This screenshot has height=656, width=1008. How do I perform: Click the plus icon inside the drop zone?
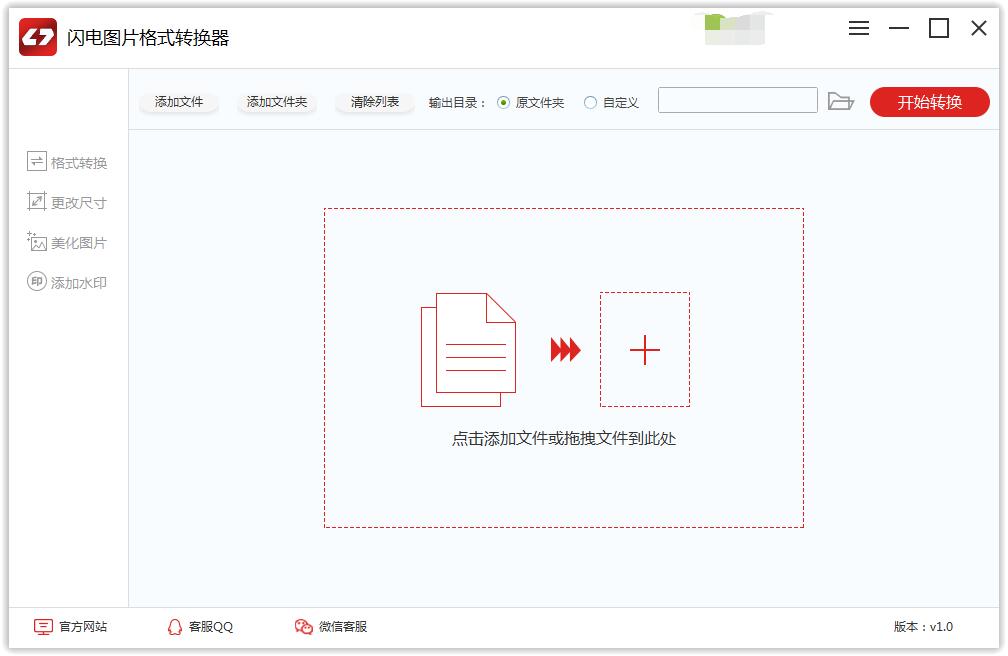tap(645, 350)
